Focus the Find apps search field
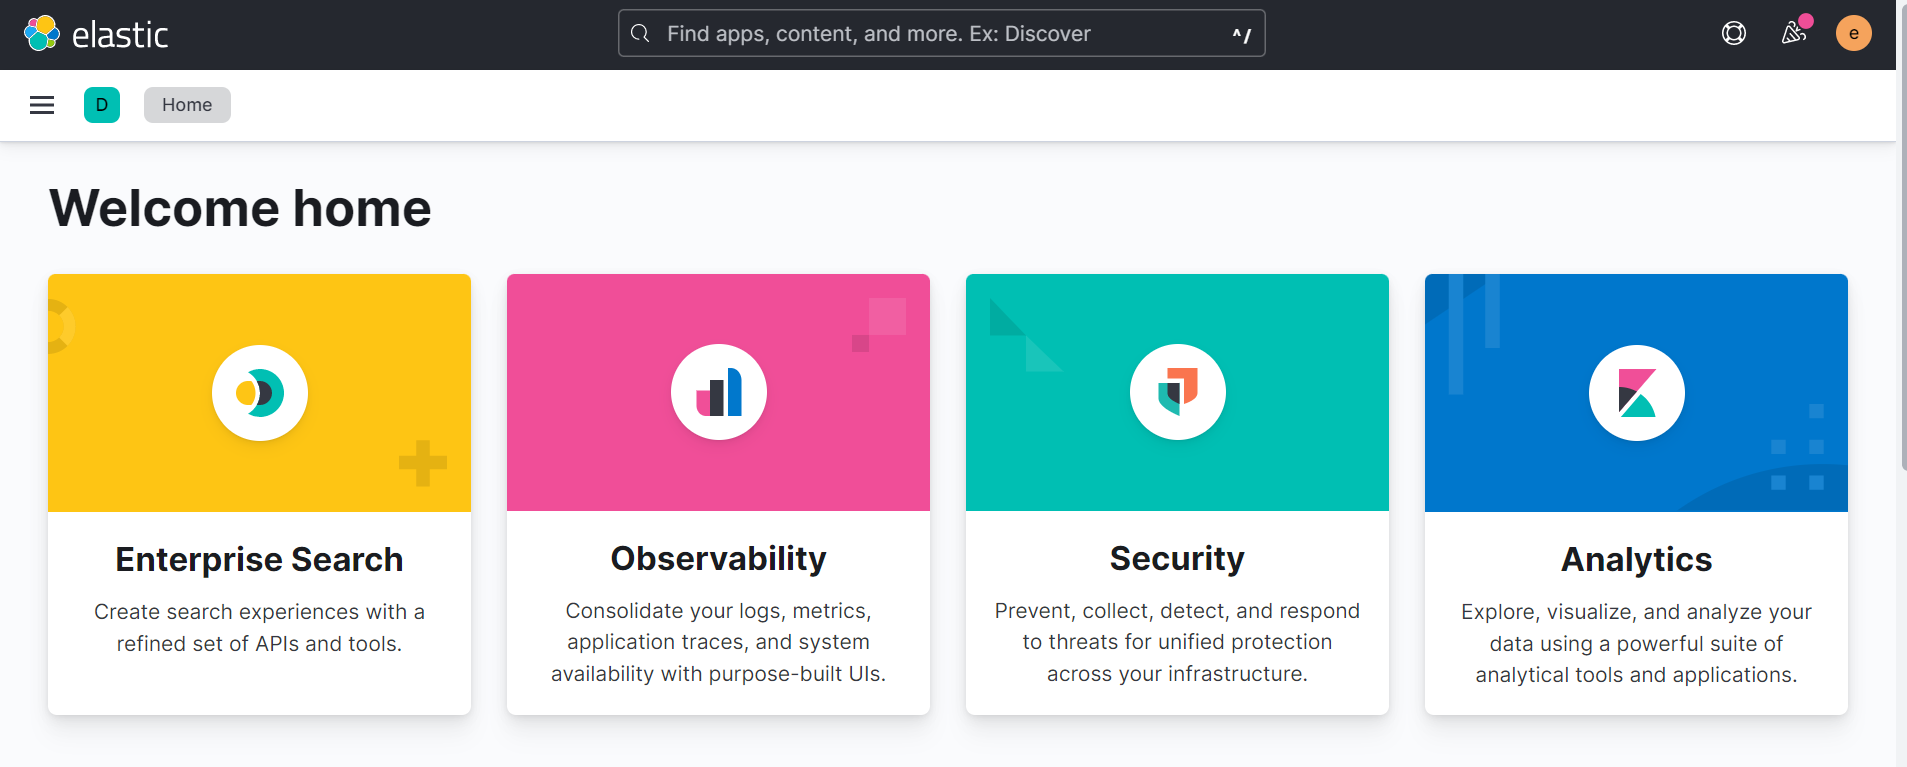This screenshot has width=1907, height=767. click(x=942, y=33)
